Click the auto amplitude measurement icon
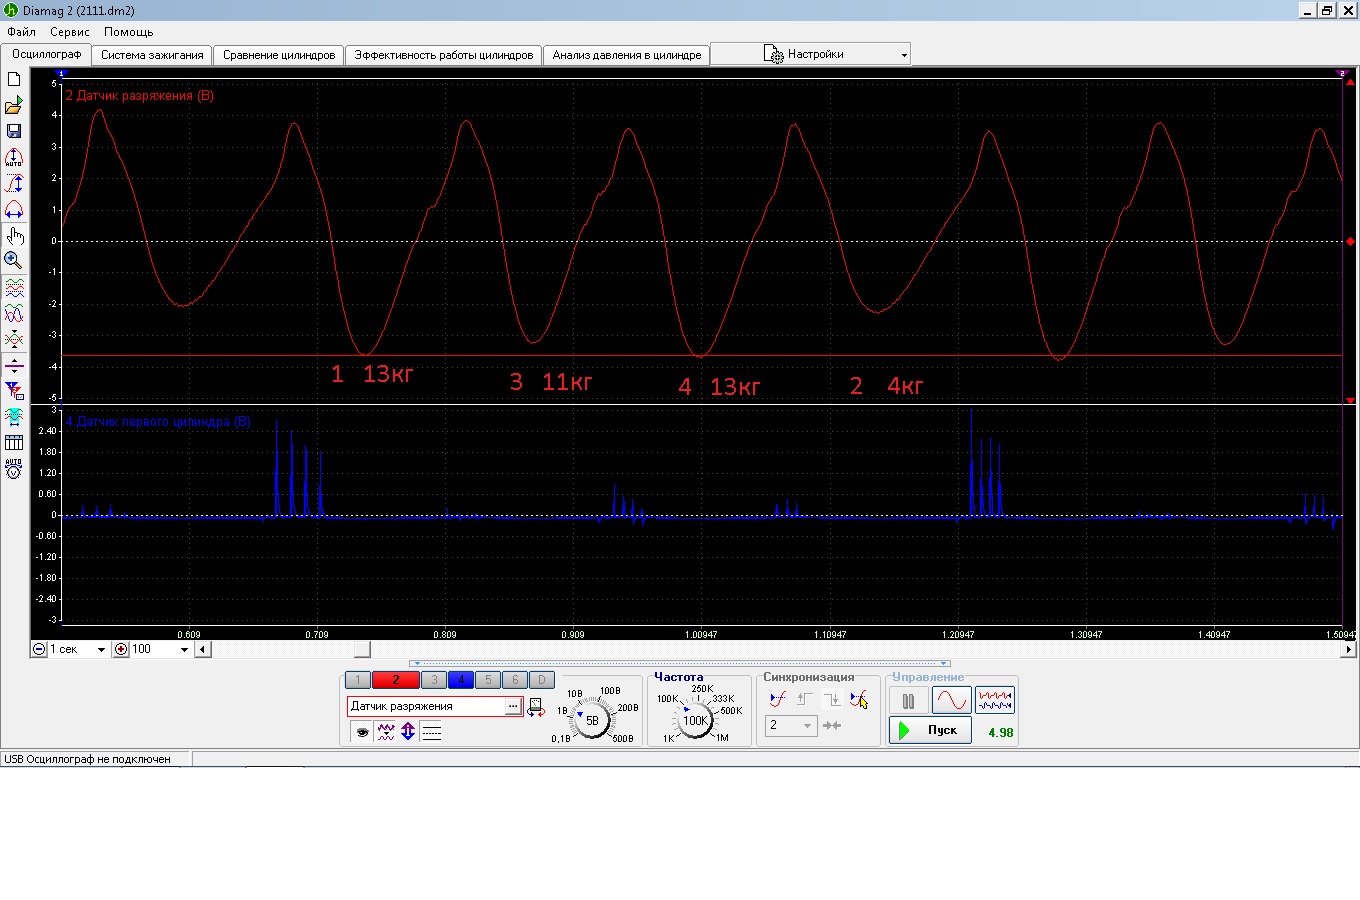Screen dimensions: 1360x900 (14, 158)
